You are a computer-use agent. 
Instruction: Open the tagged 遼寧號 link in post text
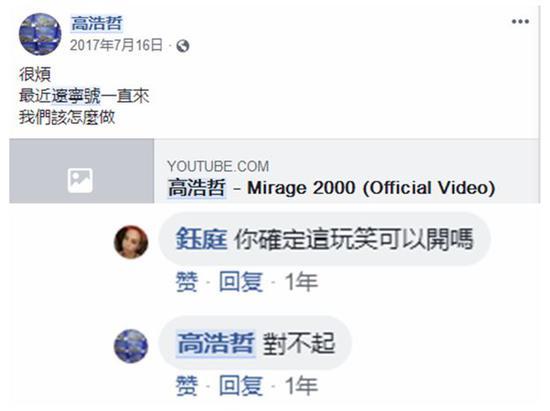(76, 96)
